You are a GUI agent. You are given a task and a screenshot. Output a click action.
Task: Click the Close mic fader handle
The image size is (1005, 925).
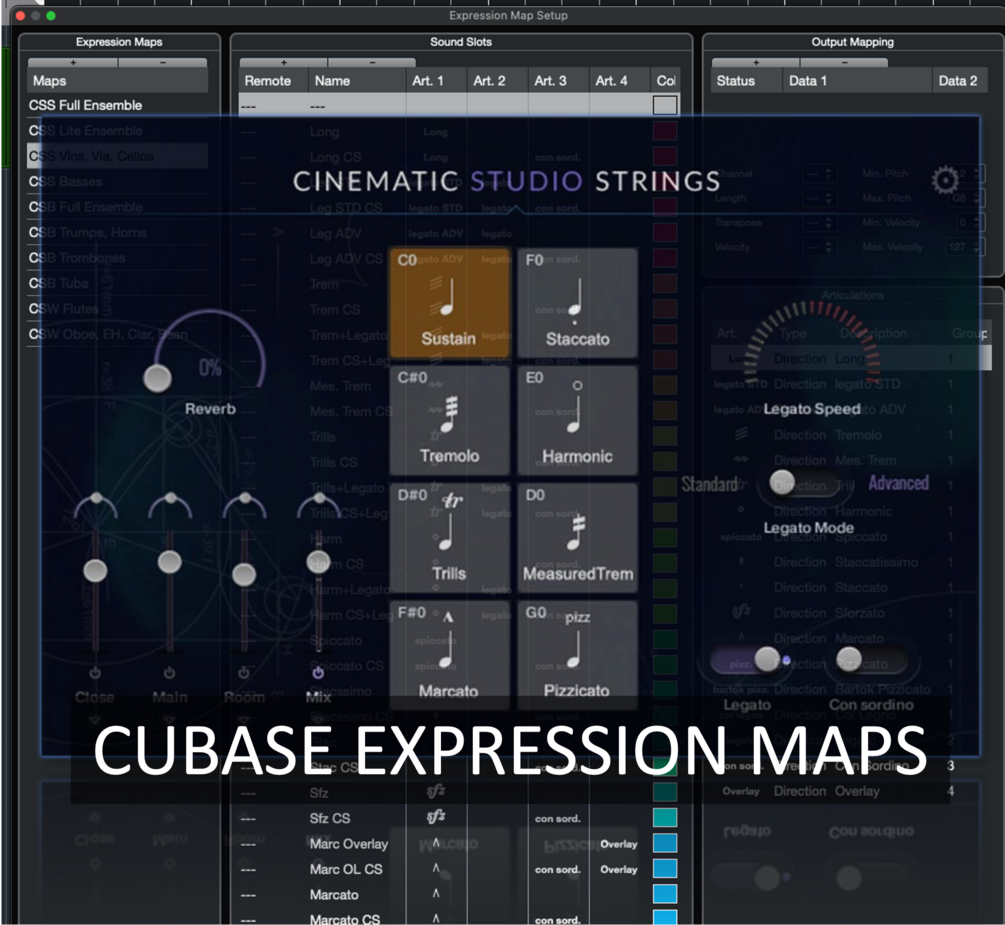[96, 570]
